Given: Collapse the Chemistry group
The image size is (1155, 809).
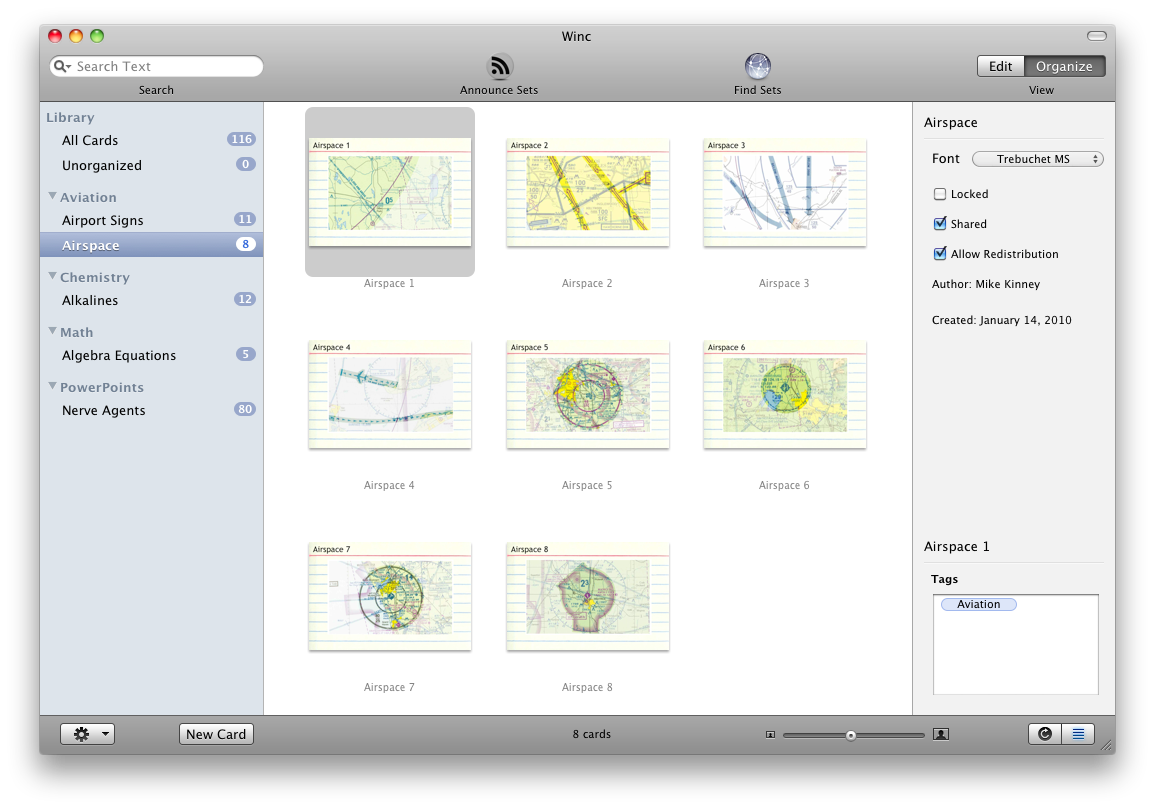Looking at the screenshot, I should pyautogui.click(x=52, y=276).
